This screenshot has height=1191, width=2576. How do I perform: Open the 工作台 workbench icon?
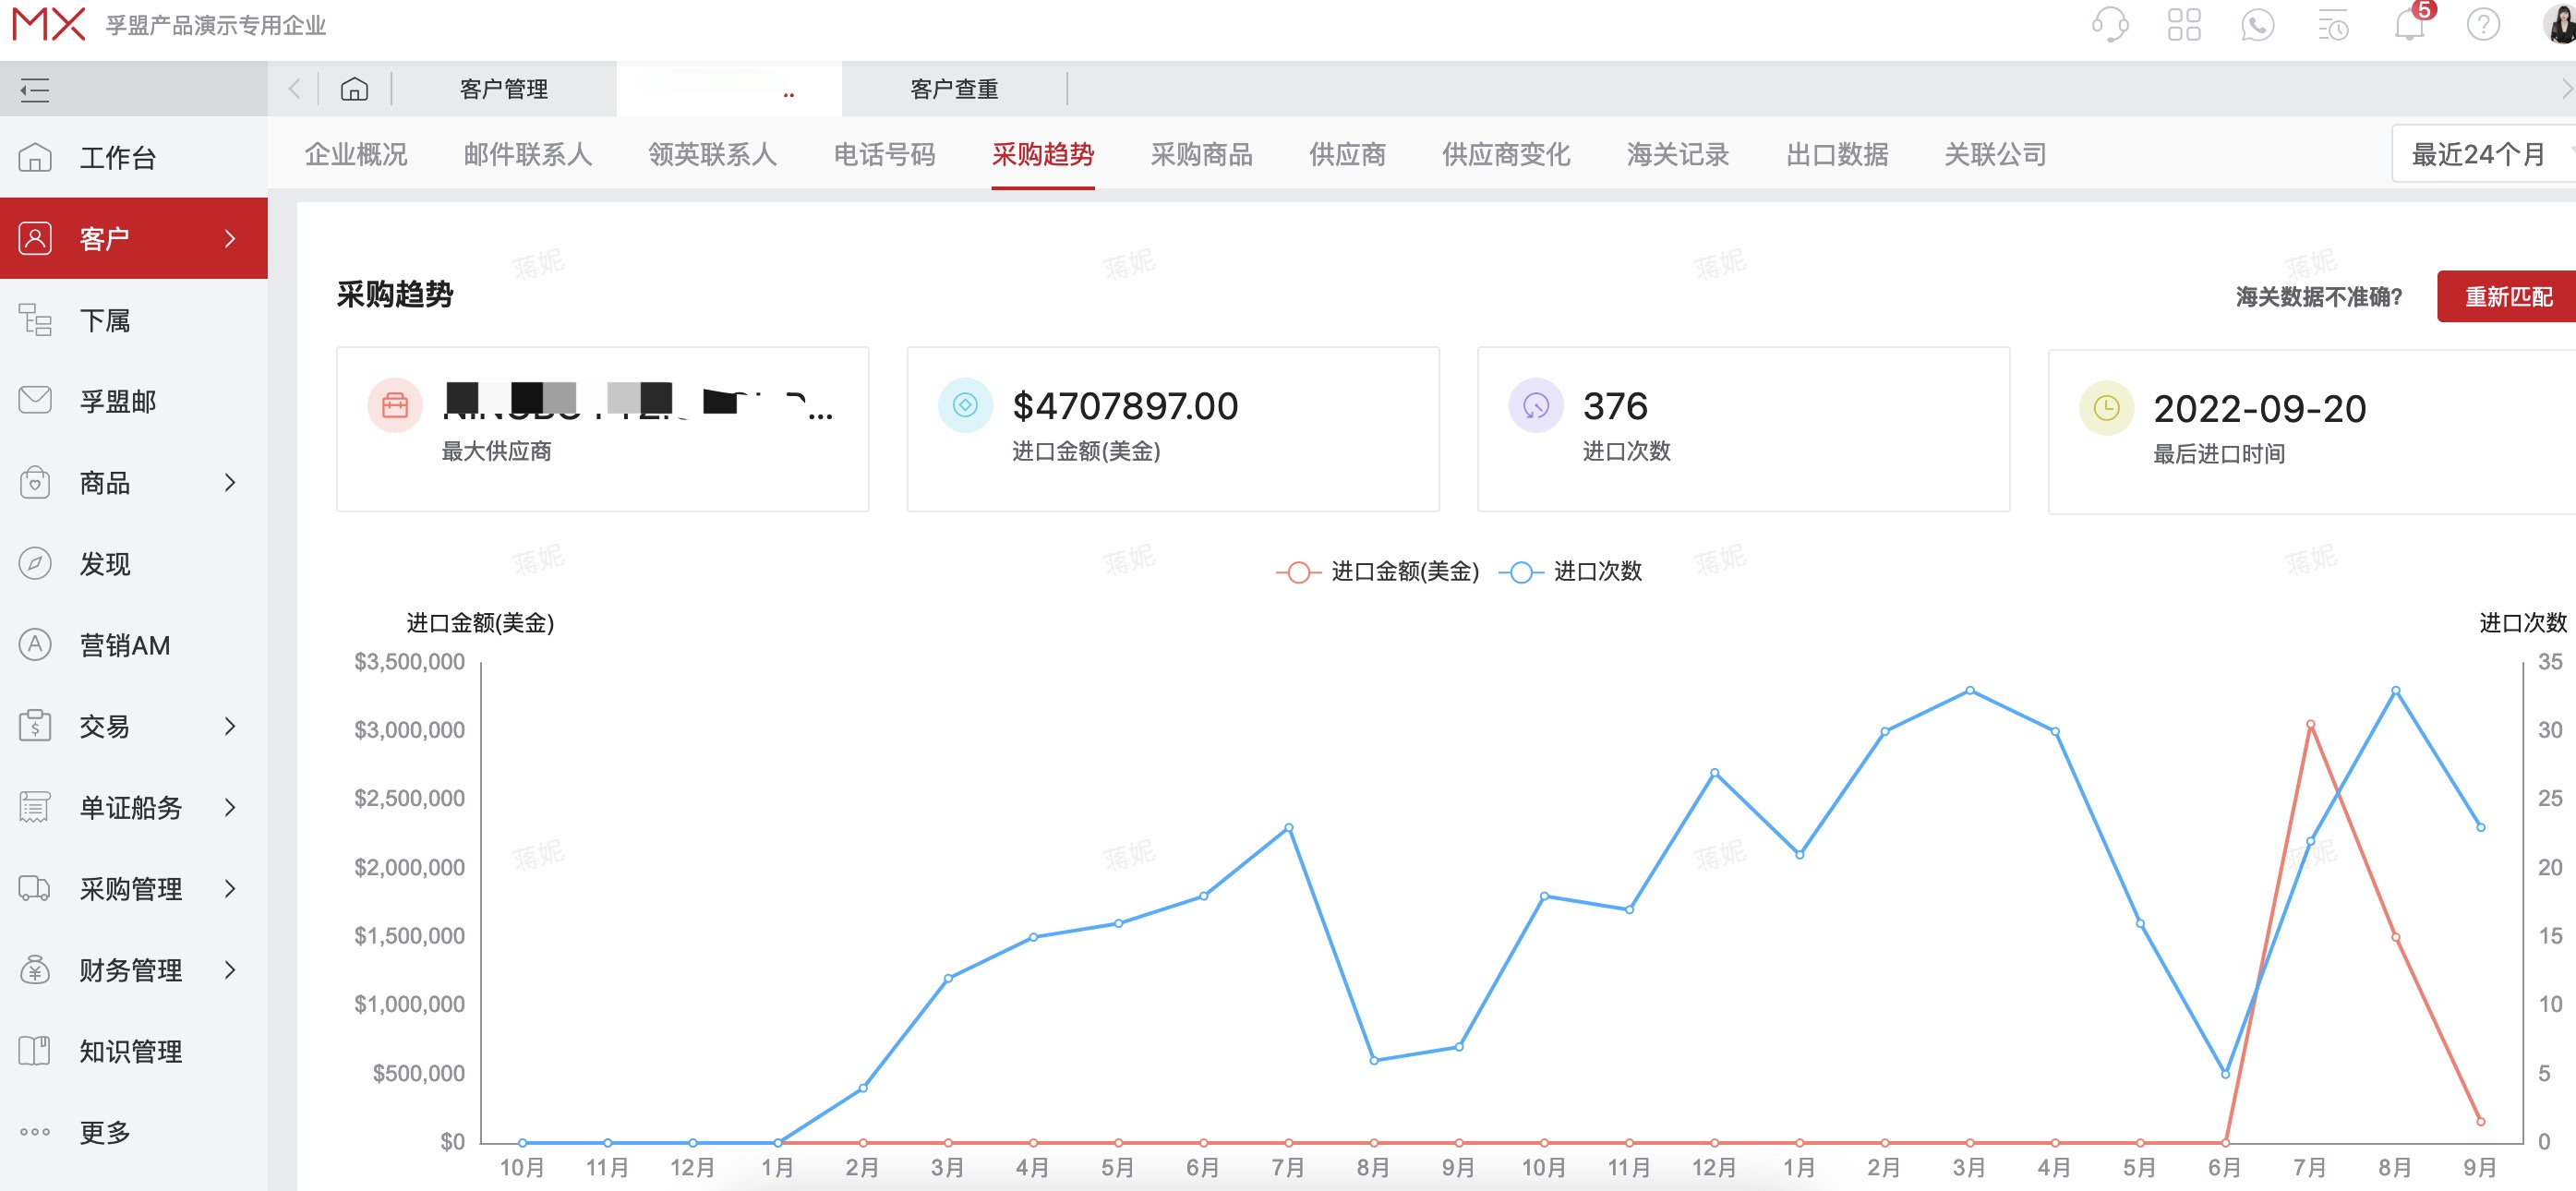(35, 157)
